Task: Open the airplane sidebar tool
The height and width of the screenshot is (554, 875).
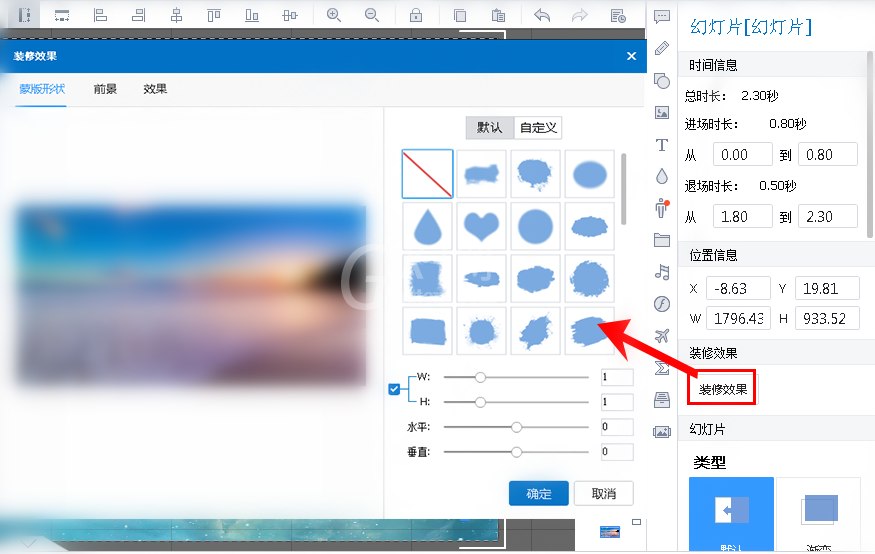Action: pos(662,336)
